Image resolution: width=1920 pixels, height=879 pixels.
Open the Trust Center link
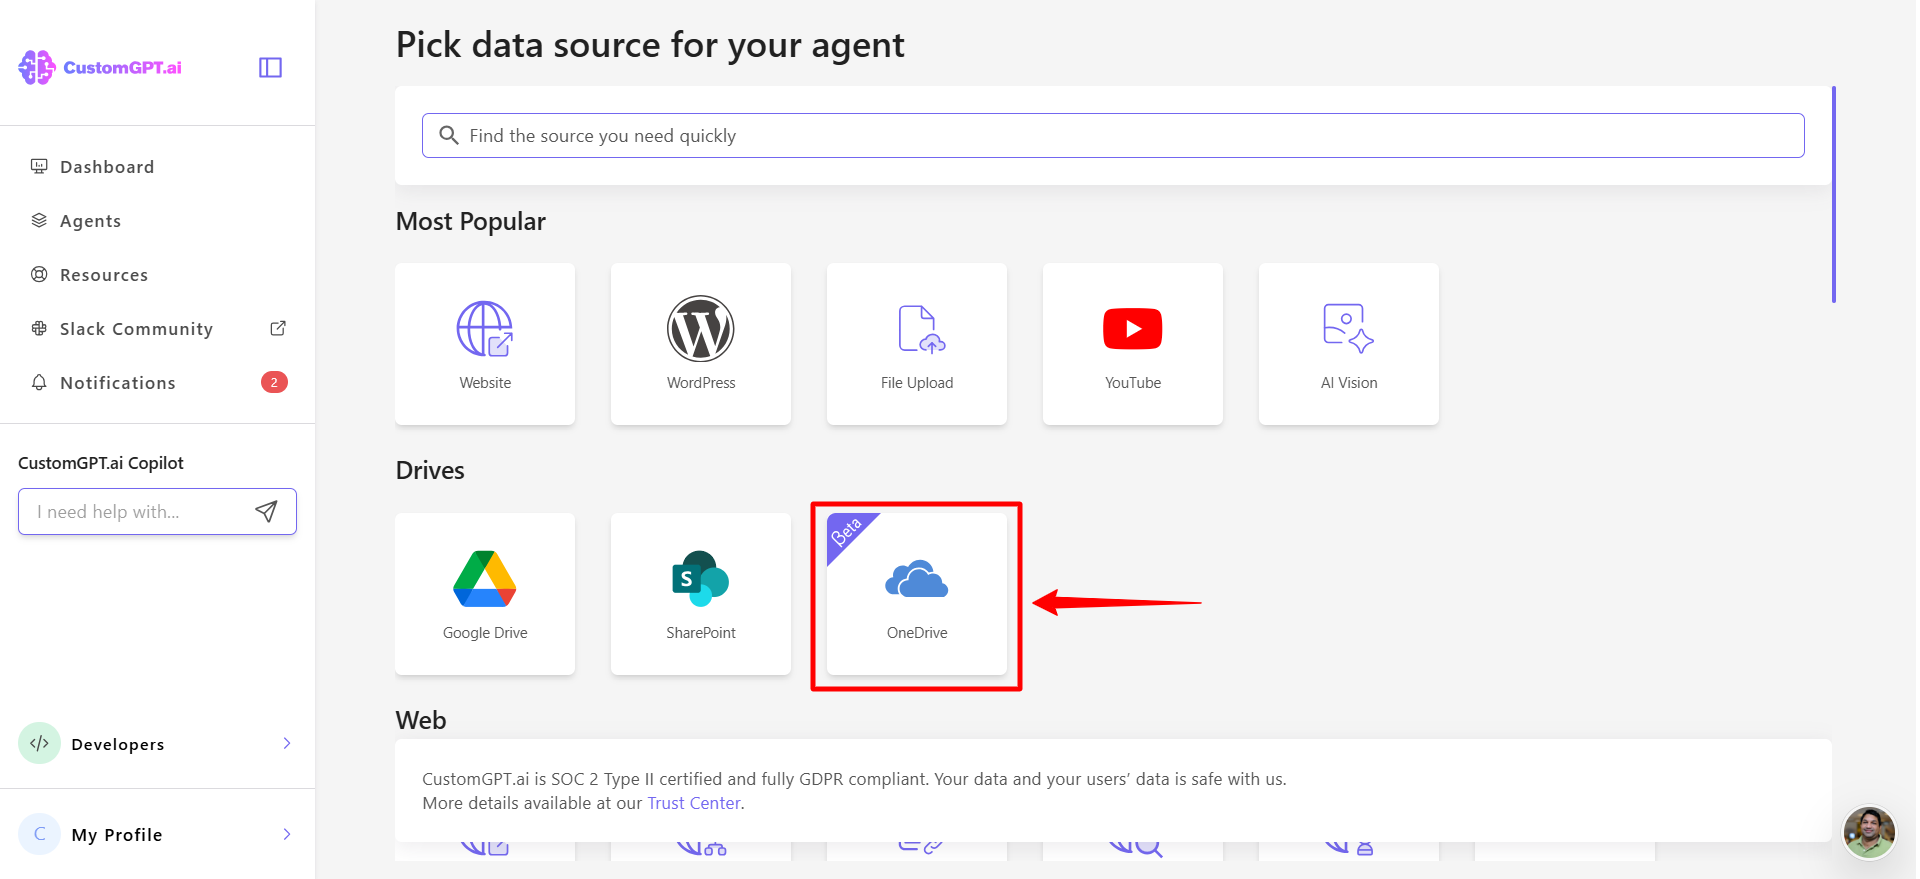click(694, 803)
